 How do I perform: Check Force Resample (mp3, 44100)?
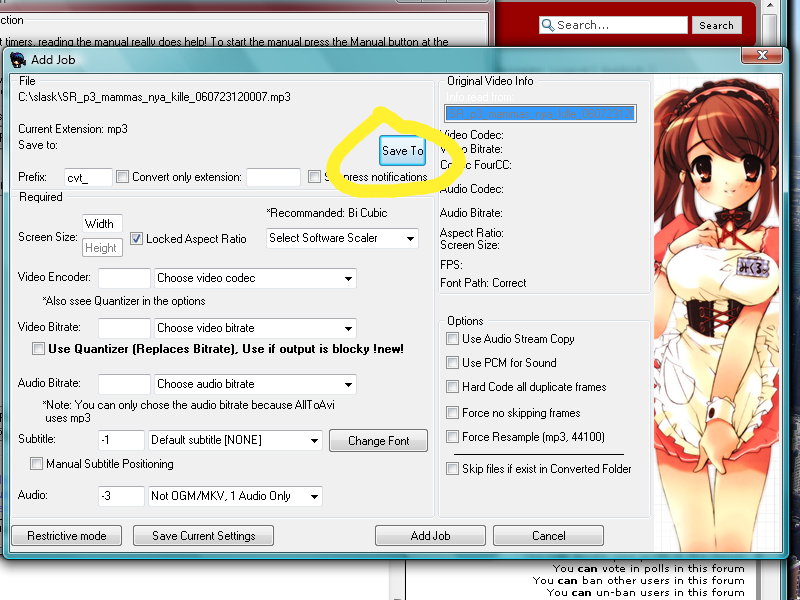(452, 437)
